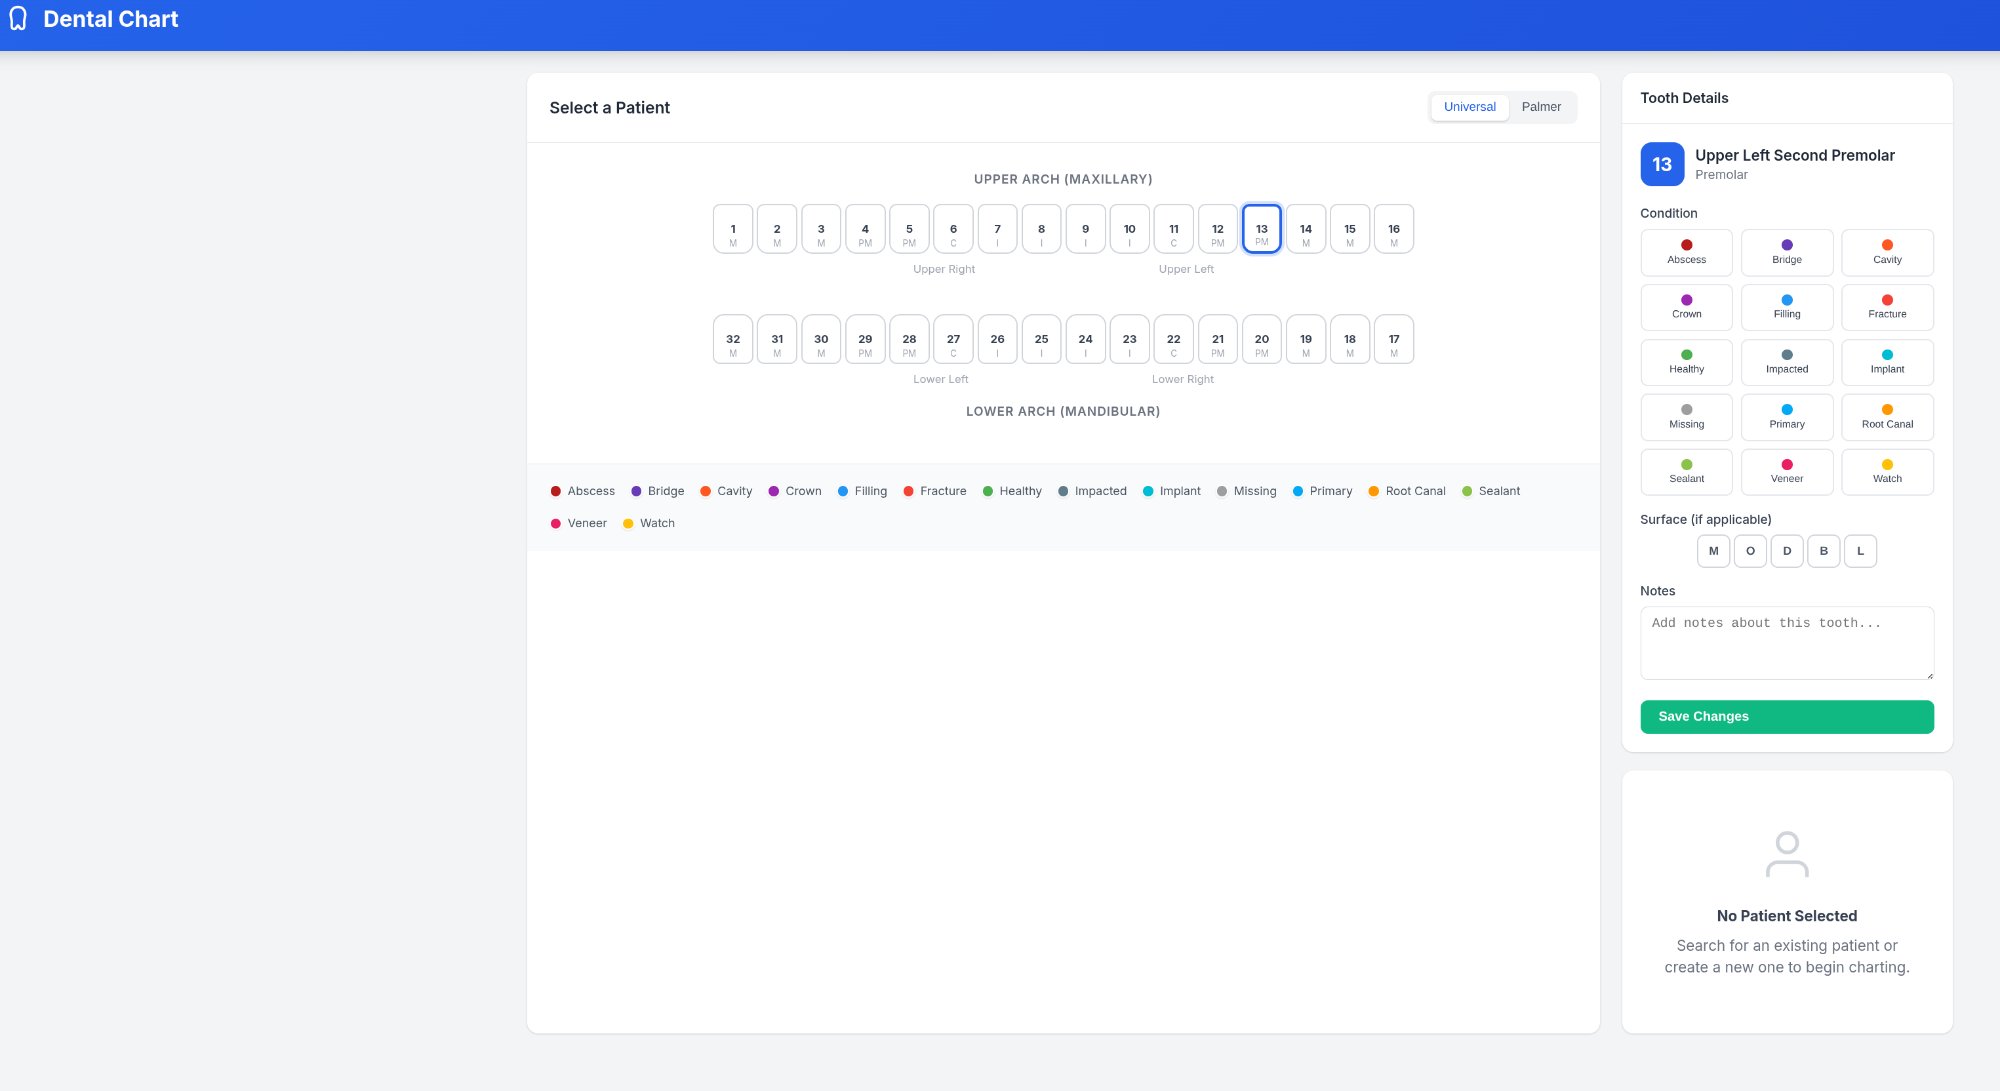Screen dimensions: 2000x1091
Task: Toggle the L surface button
Action: 1860,551
